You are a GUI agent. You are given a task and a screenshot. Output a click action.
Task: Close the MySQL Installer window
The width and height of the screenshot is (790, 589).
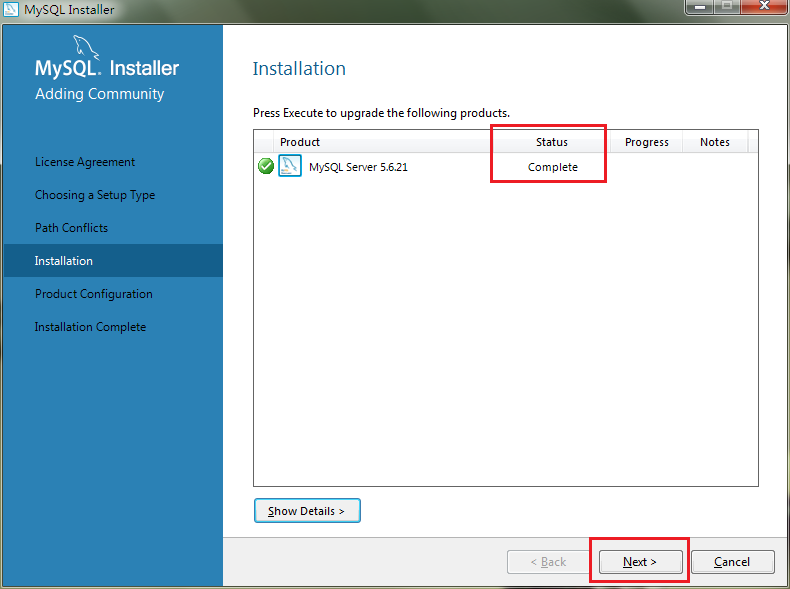pos(764,7)
